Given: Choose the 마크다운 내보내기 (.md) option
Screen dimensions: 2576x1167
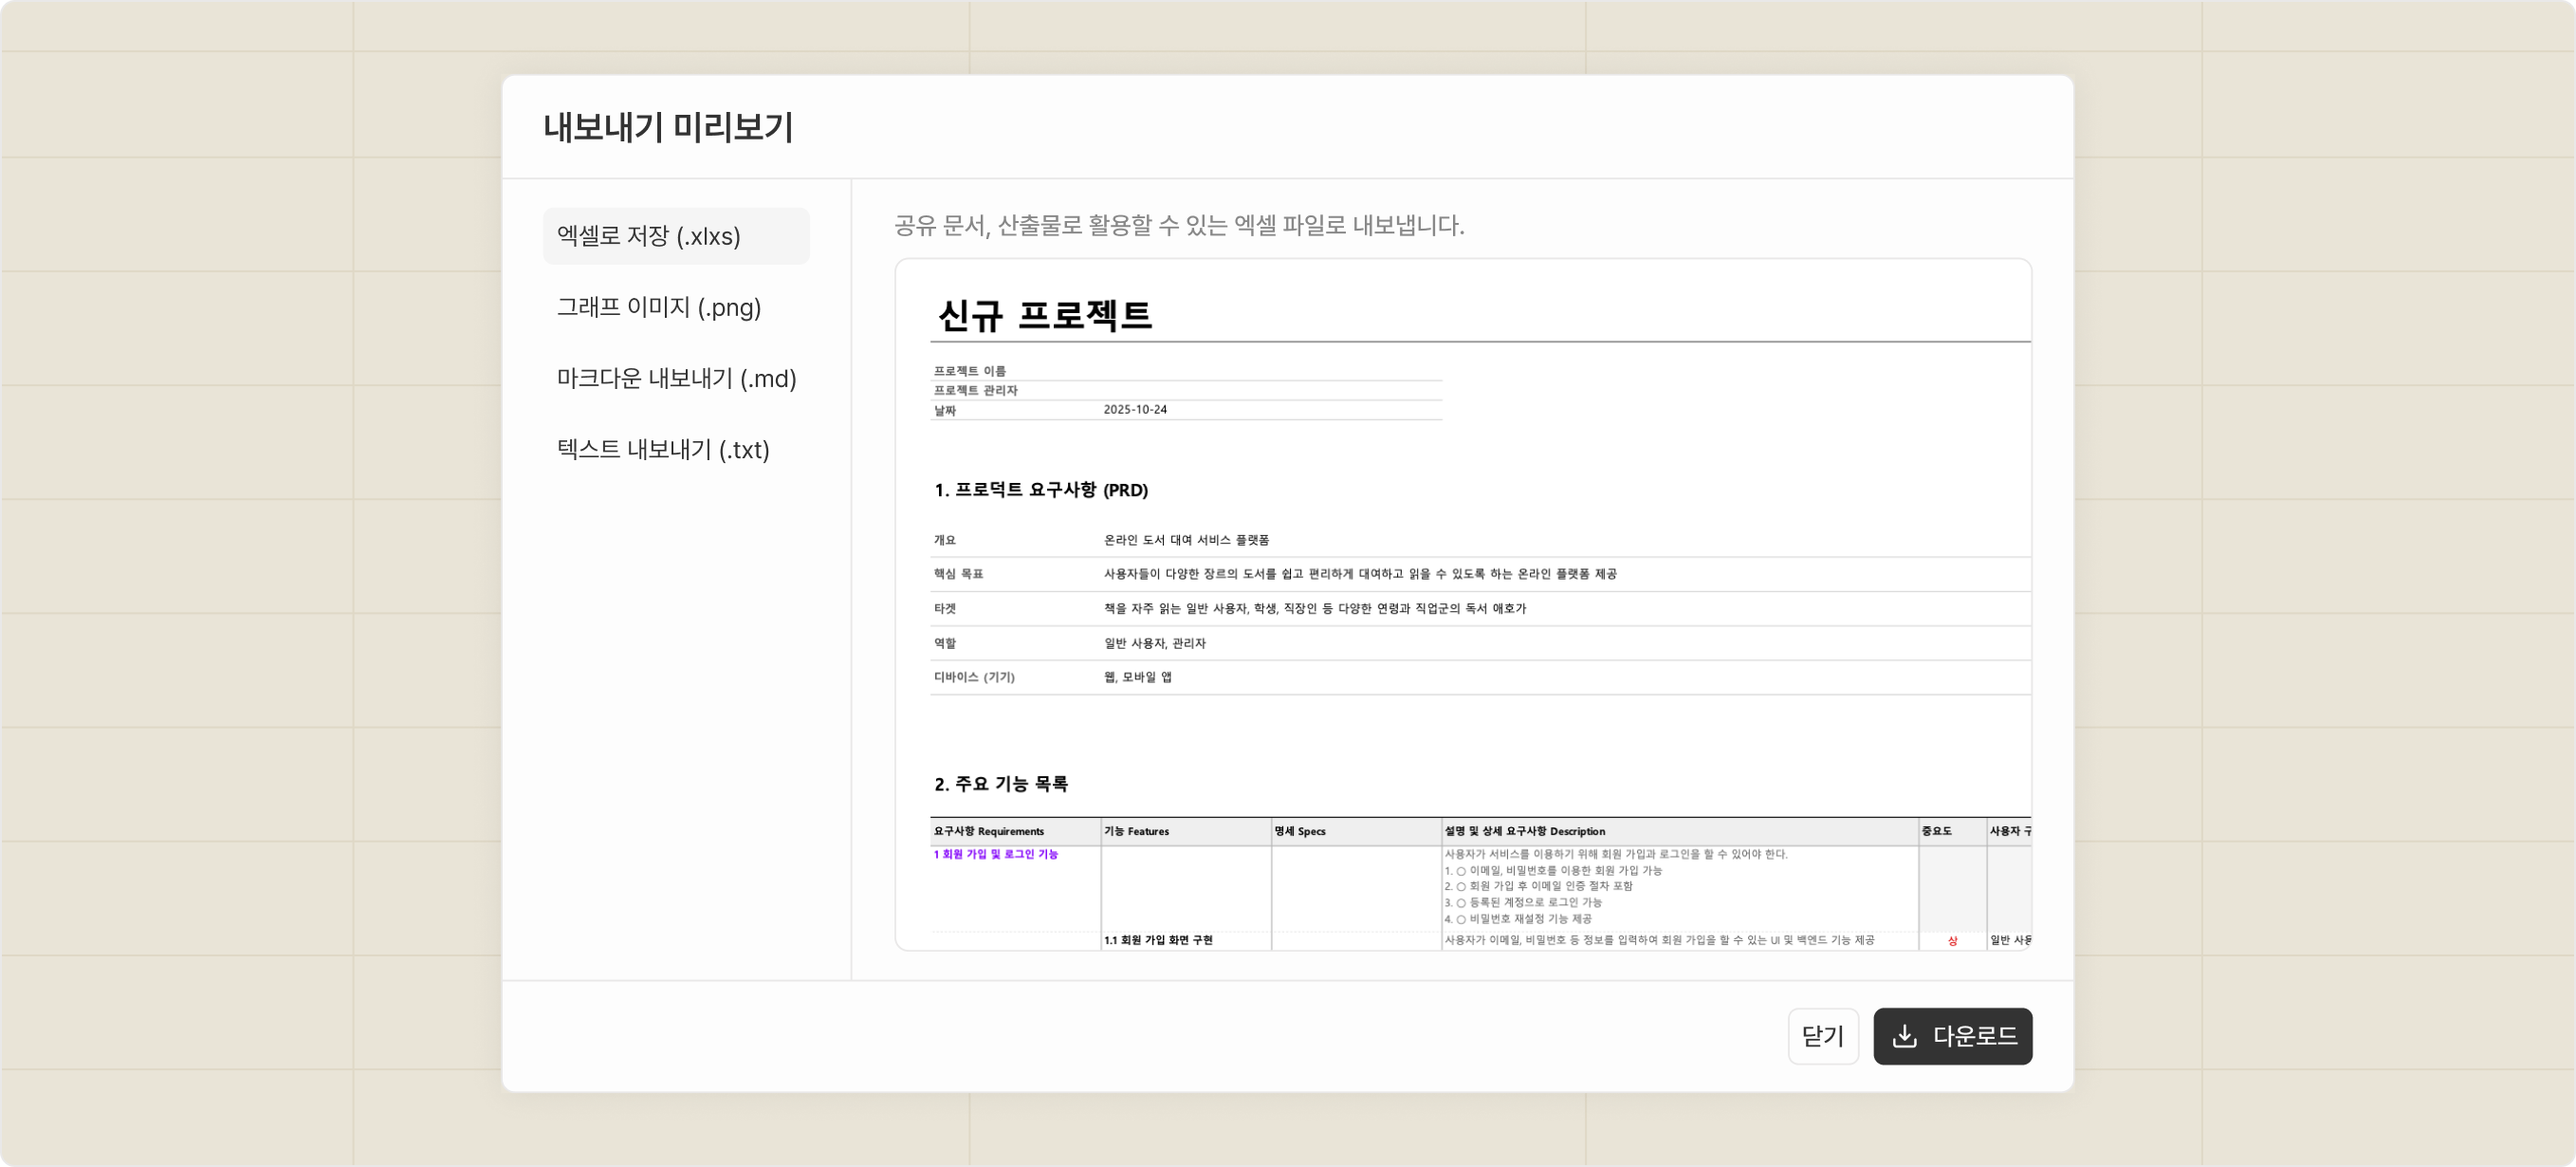Looking at the screenshot, I should (677, 378).
